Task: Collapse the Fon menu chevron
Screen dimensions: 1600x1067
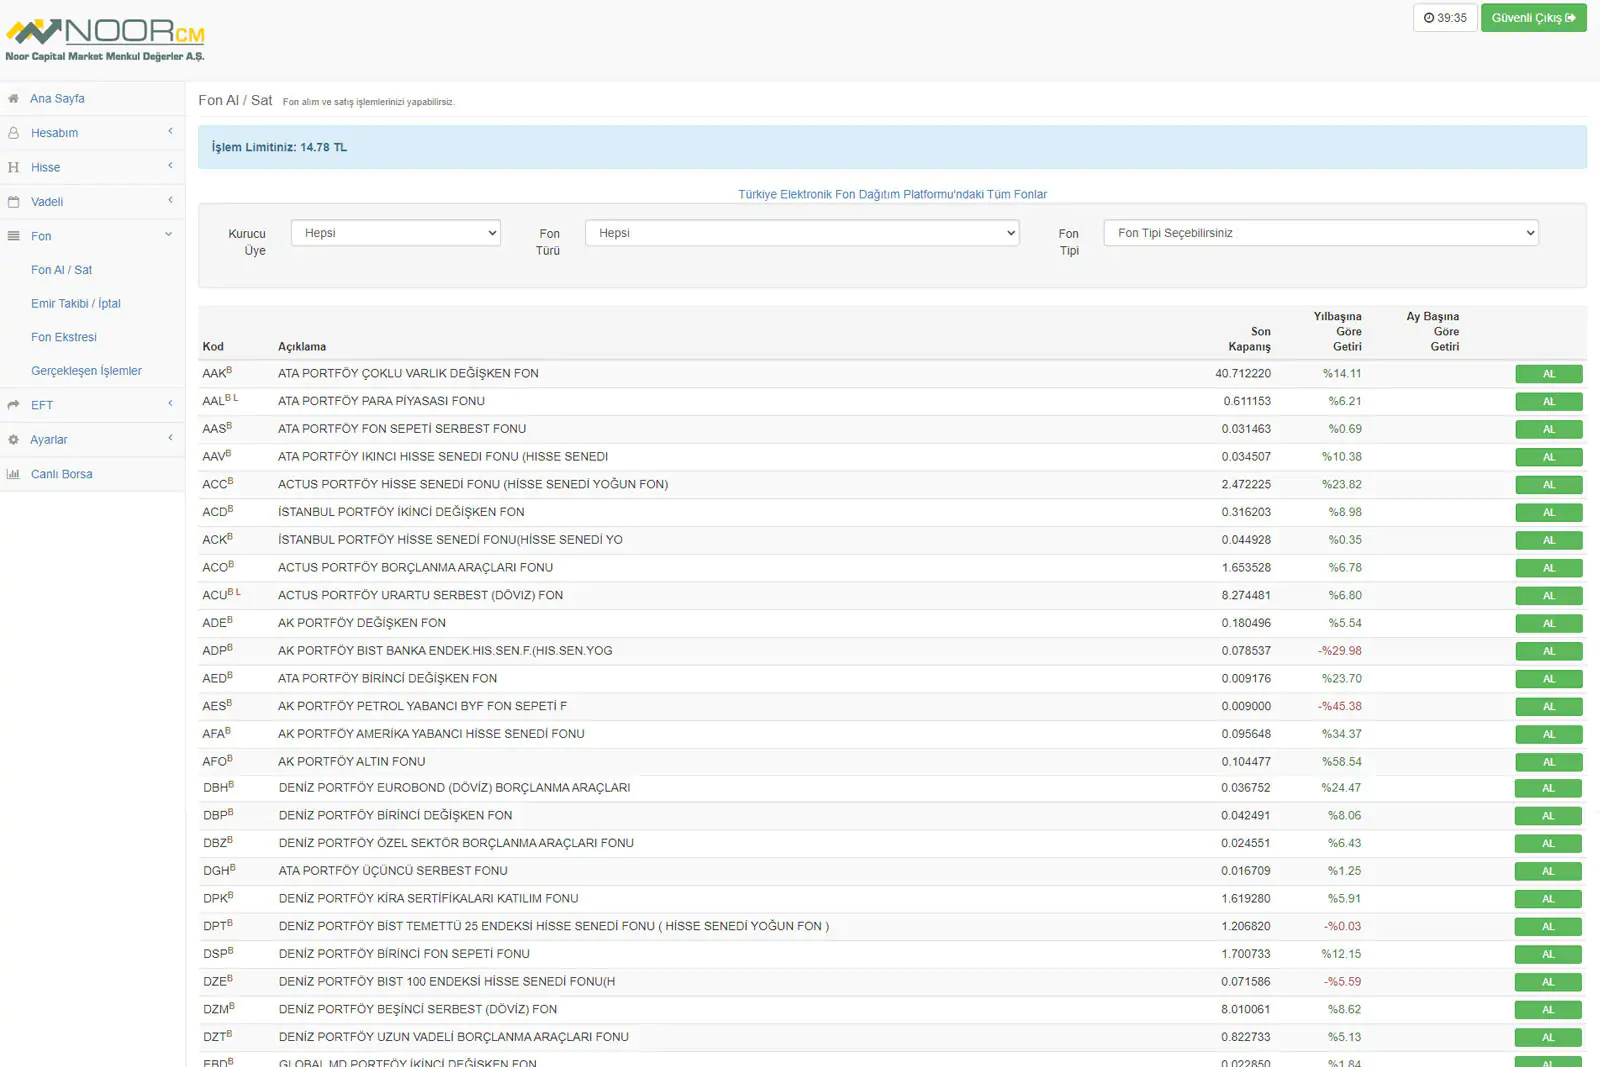Action: pyautogui.click(x=169, y=235)
